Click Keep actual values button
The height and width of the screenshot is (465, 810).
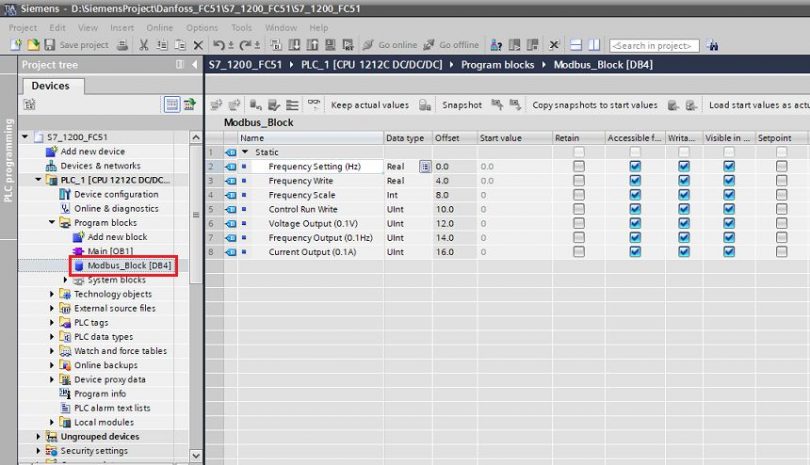[369, 105]
